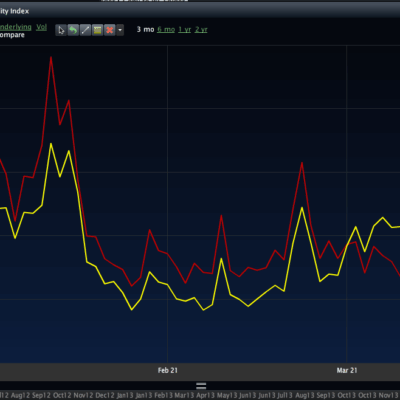Click the May13 timeline label

click(x=227, y=396)
